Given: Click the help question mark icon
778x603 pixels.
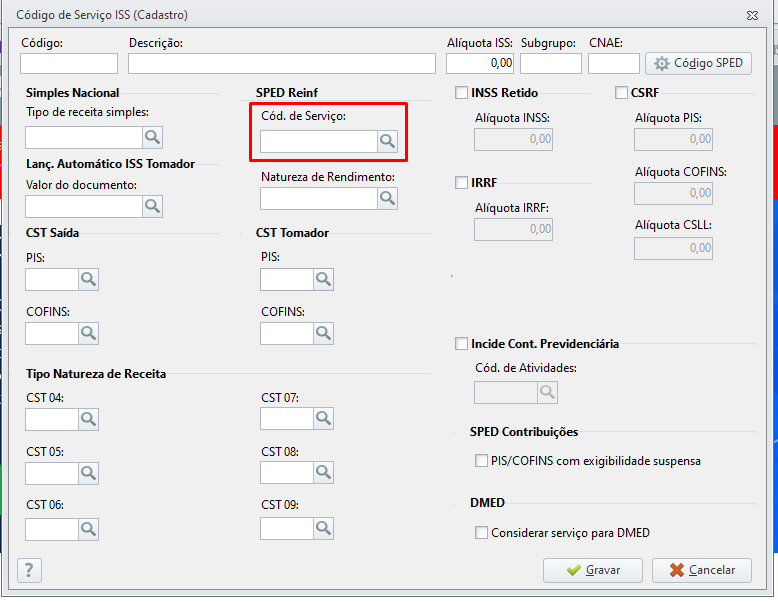Looking at the screenshot, I should (30, 570).
